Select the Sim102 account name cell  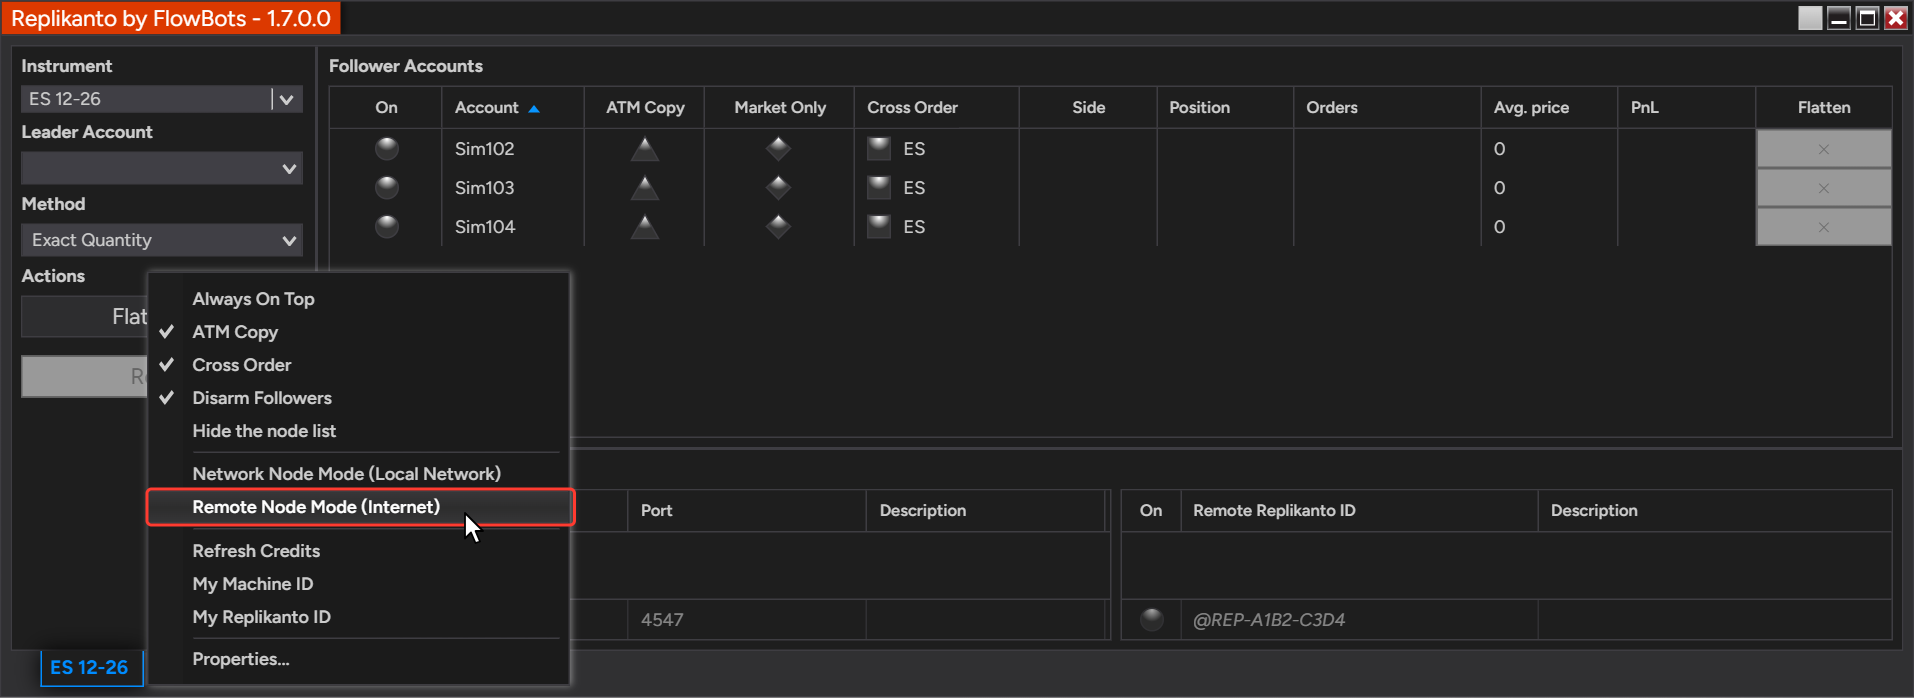coord(512,149)
